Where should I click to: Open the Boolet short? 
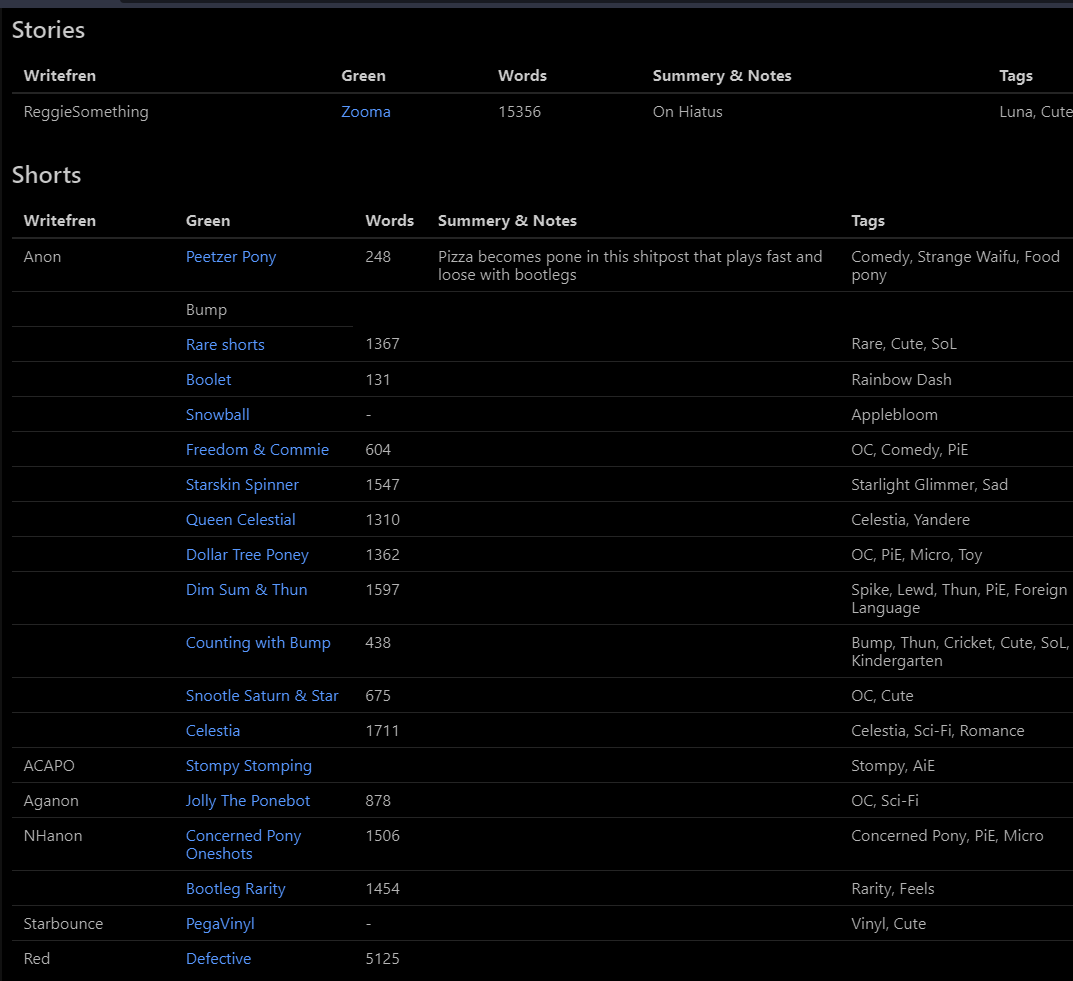click(x=209, y=379)
